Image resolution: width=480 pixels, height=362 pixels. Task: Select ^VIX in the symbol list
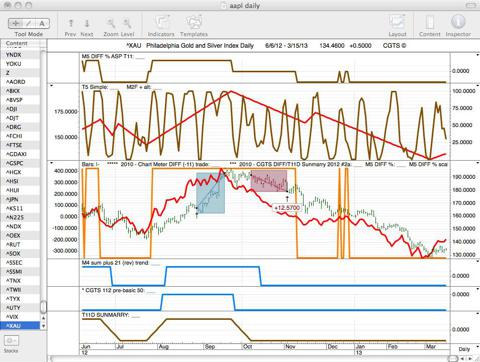tap(20, 317)
